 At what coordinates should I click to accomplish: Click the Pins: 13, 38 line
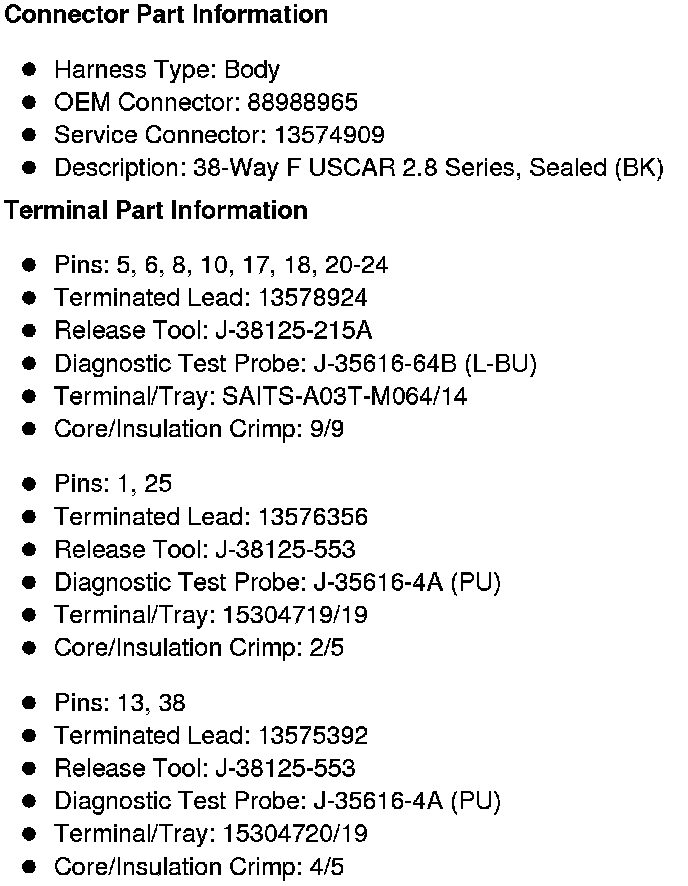120,703
